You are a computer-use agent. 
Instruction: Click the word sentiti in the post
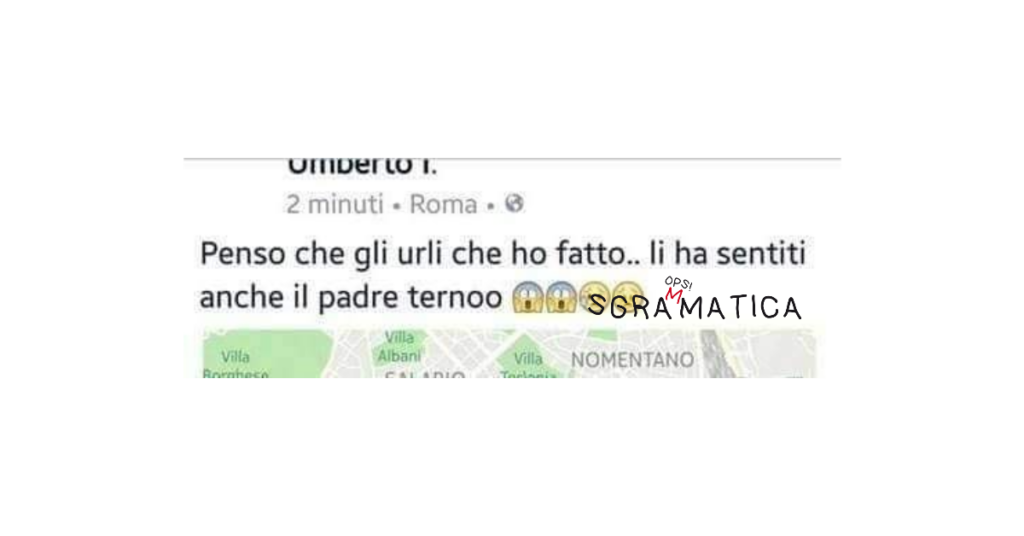tap(761, 253)
